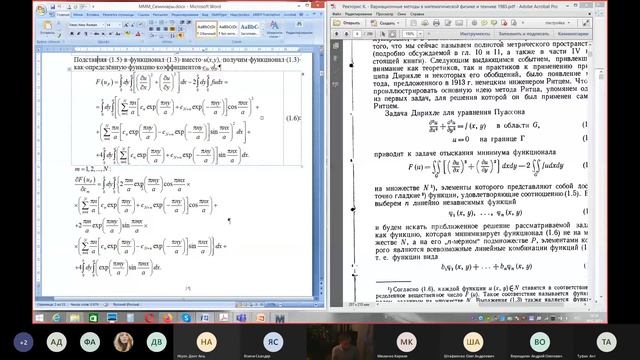Open Line Spacing dropdown in Word
Image resolution: width=640 pixels, height=360 pixels.
(x=180, y=29)
